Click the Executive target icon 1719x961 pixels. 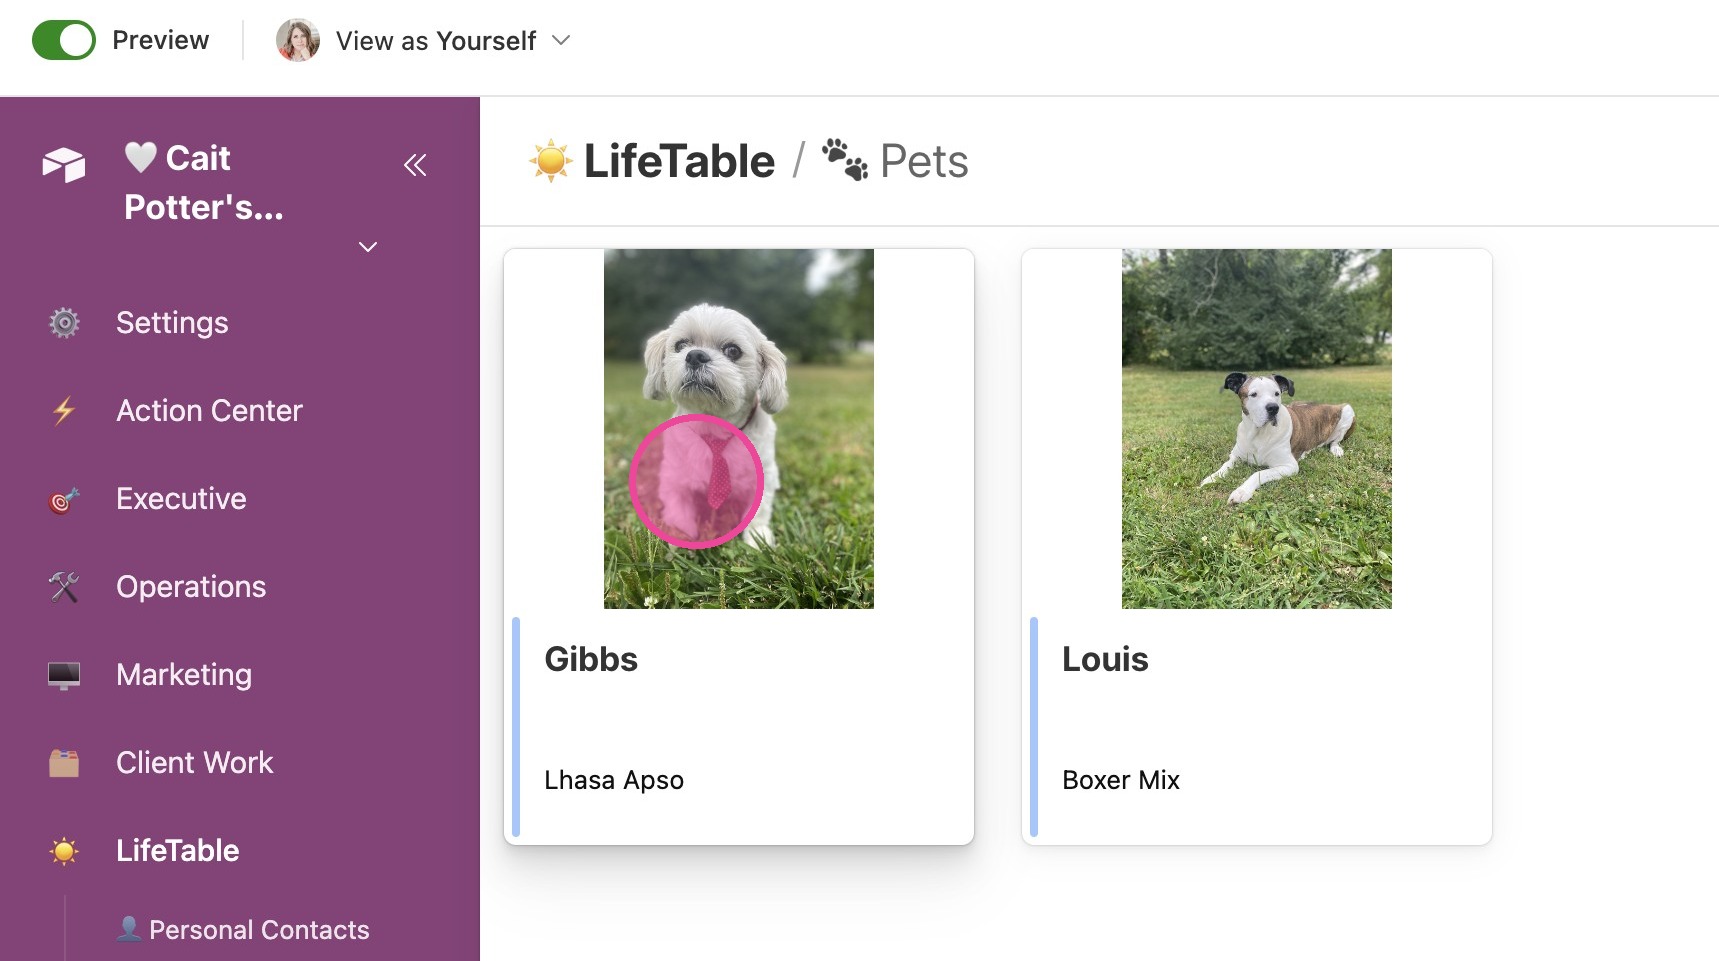64,499
